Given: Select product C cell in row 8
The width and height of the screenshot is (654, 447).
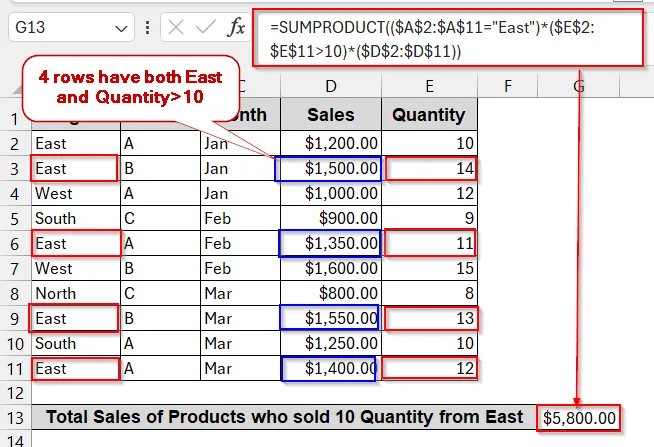Looking at the screenshot, I should pyautogui.click(x=160, y=294).
